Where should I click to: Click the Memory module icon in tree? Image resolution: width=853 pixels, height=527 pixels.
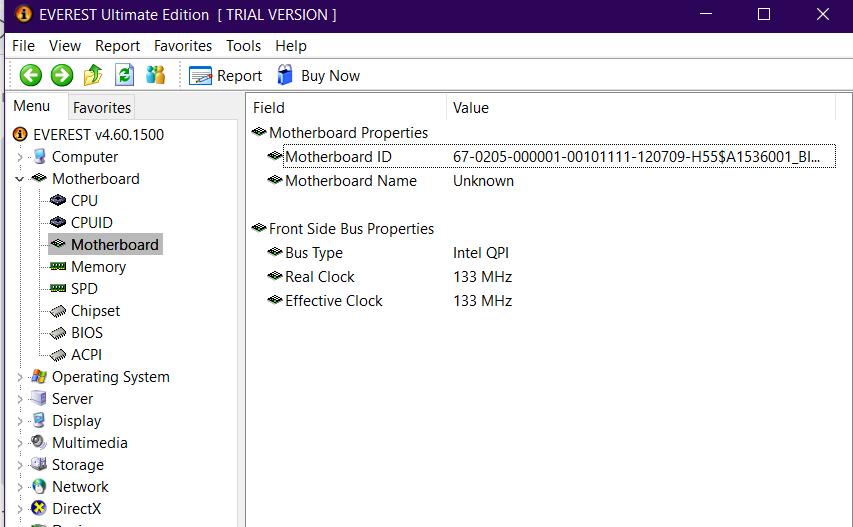[x=58, y=266]
